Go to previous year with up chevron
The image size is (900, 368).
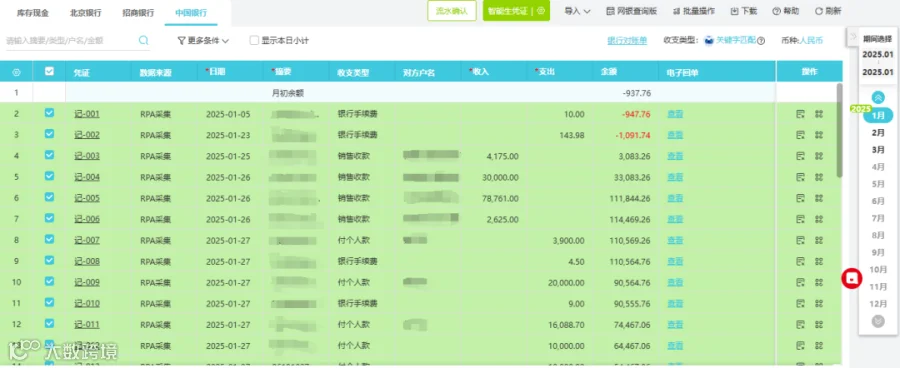click(x=878, y=98)
